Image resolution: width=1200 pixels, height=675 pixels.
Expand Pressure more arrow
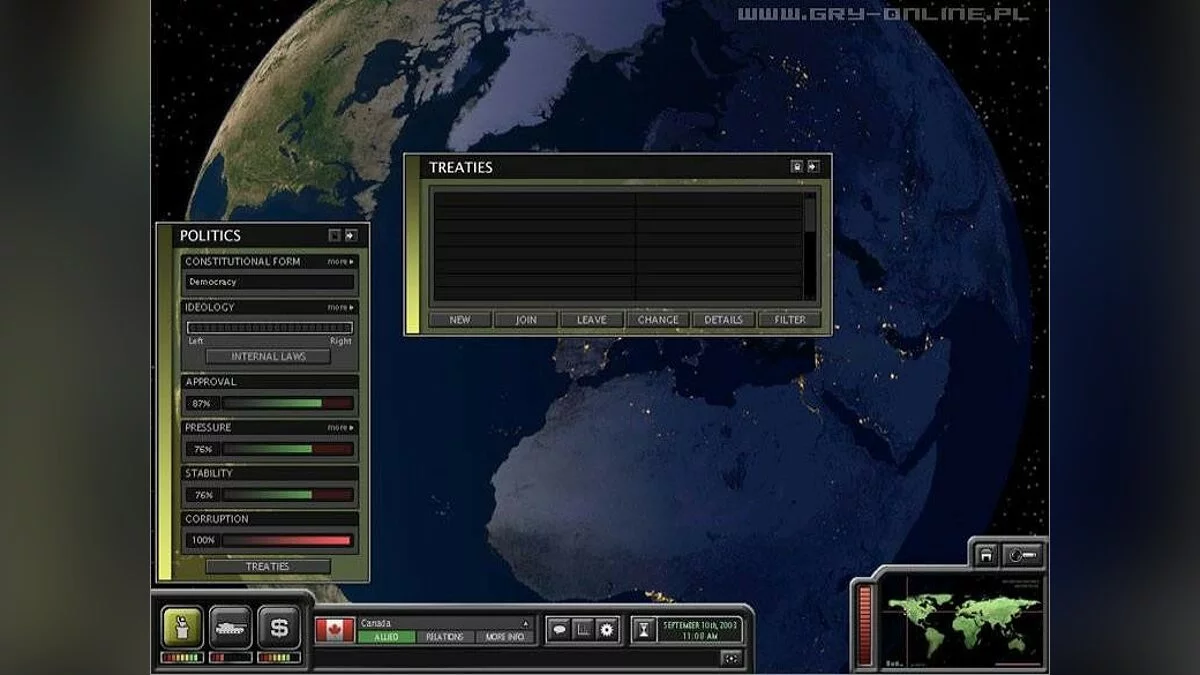341,427
